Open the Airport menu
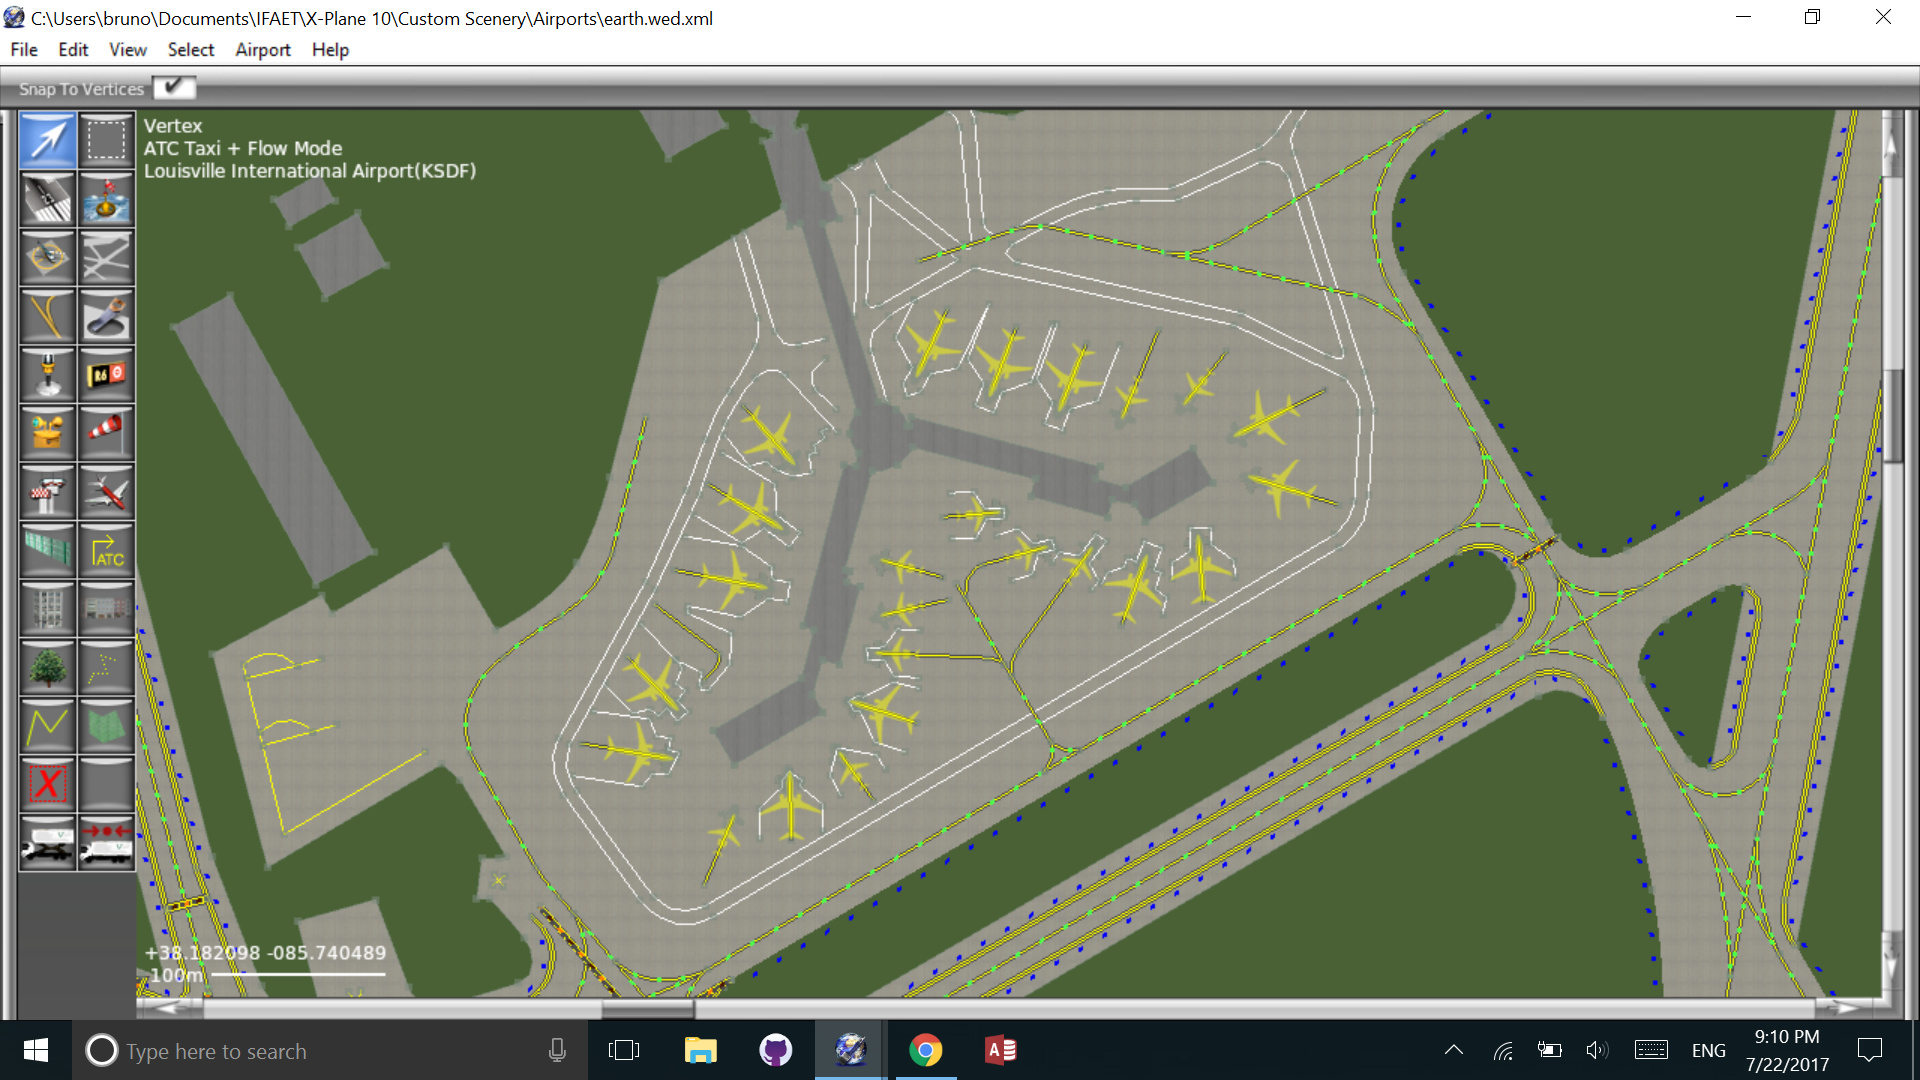 [x=262, y=50]
